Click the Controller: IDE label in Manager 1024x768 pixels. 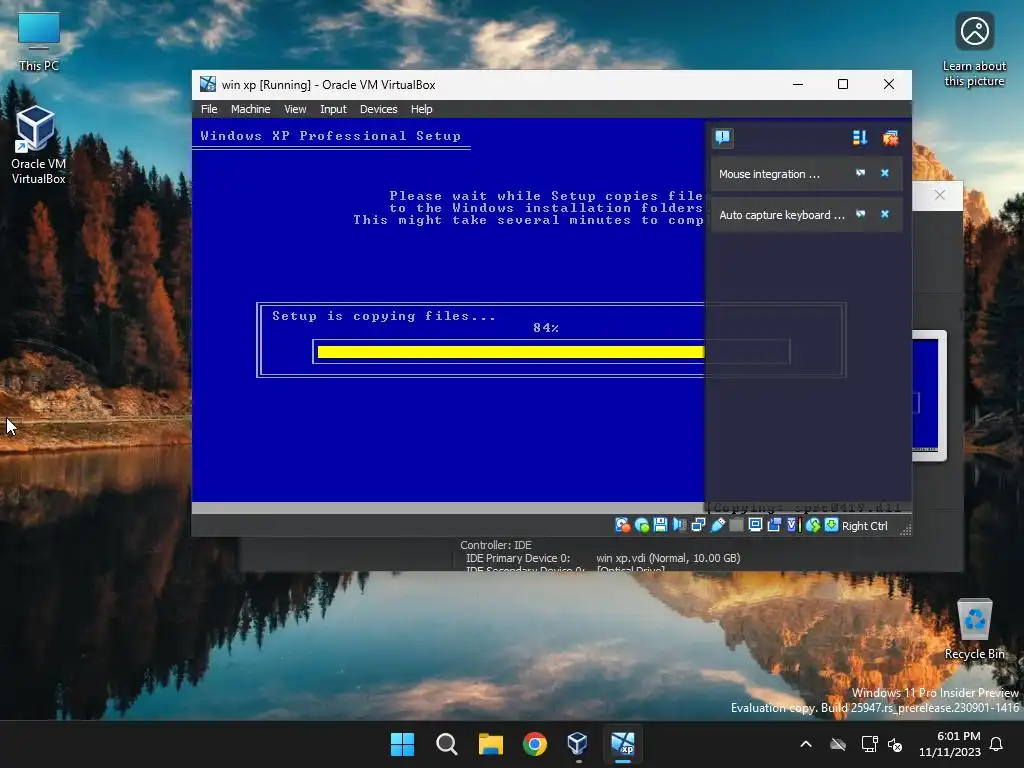click(496, 545)
